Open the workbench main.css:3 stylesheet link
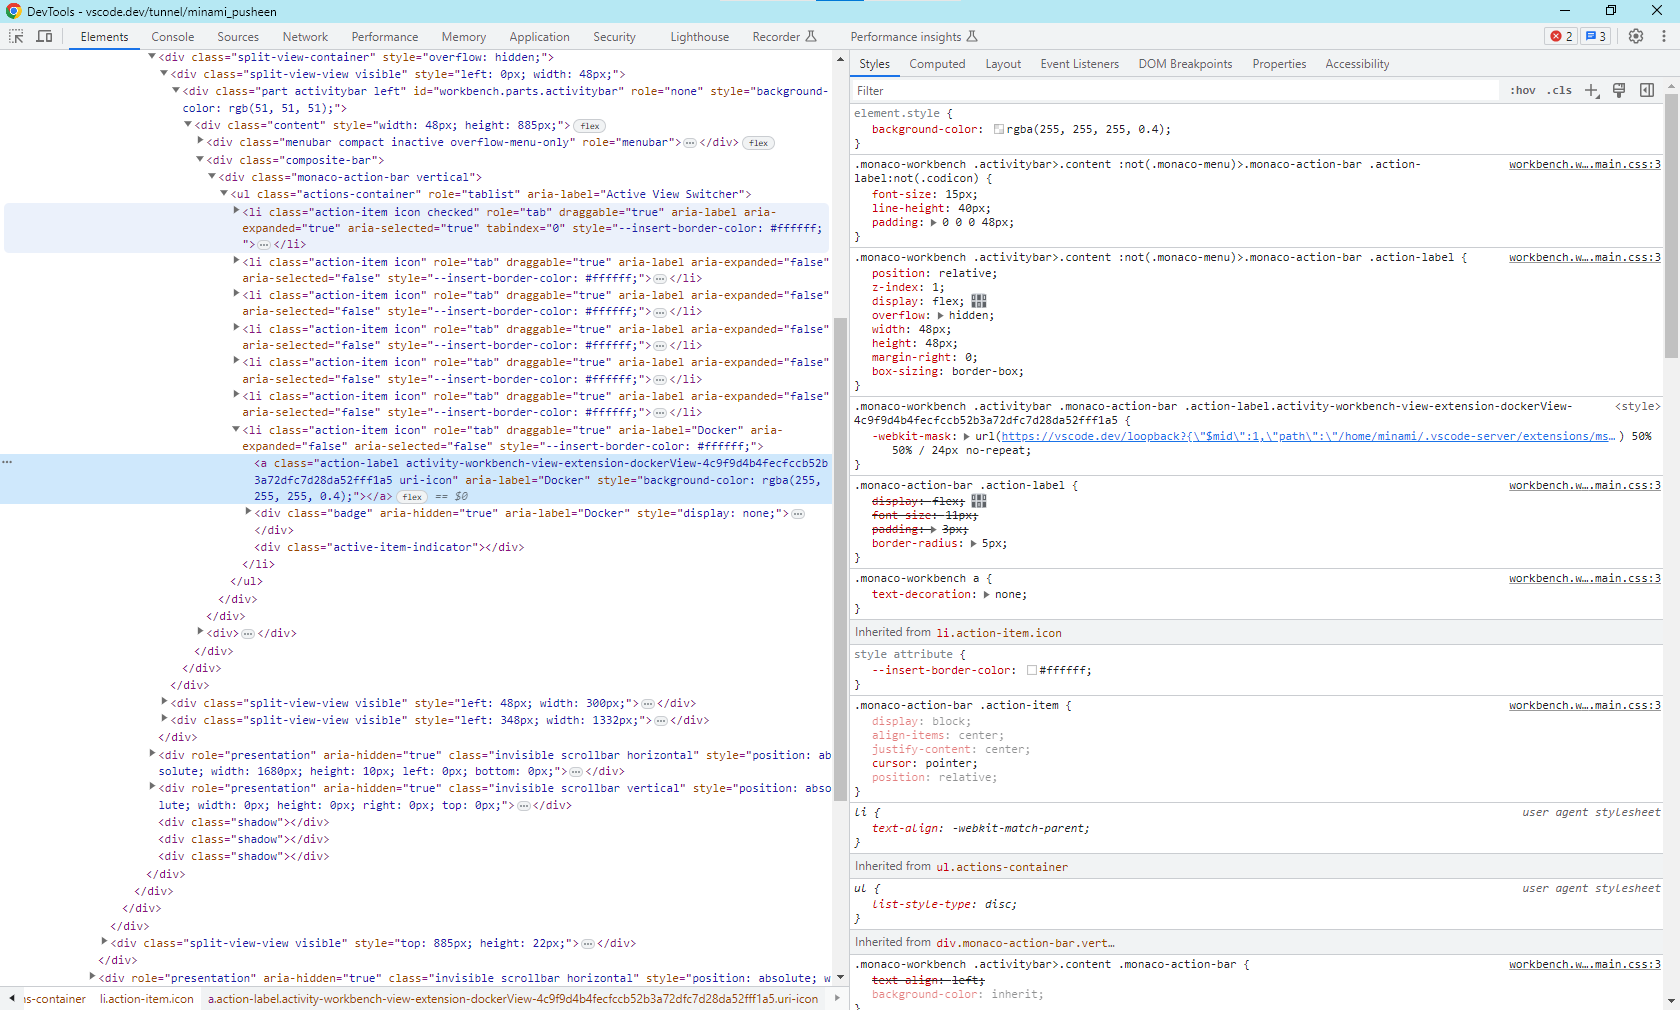Screen dimensions: 1680x1010 pyautogui.click(x=1584, y=164)
